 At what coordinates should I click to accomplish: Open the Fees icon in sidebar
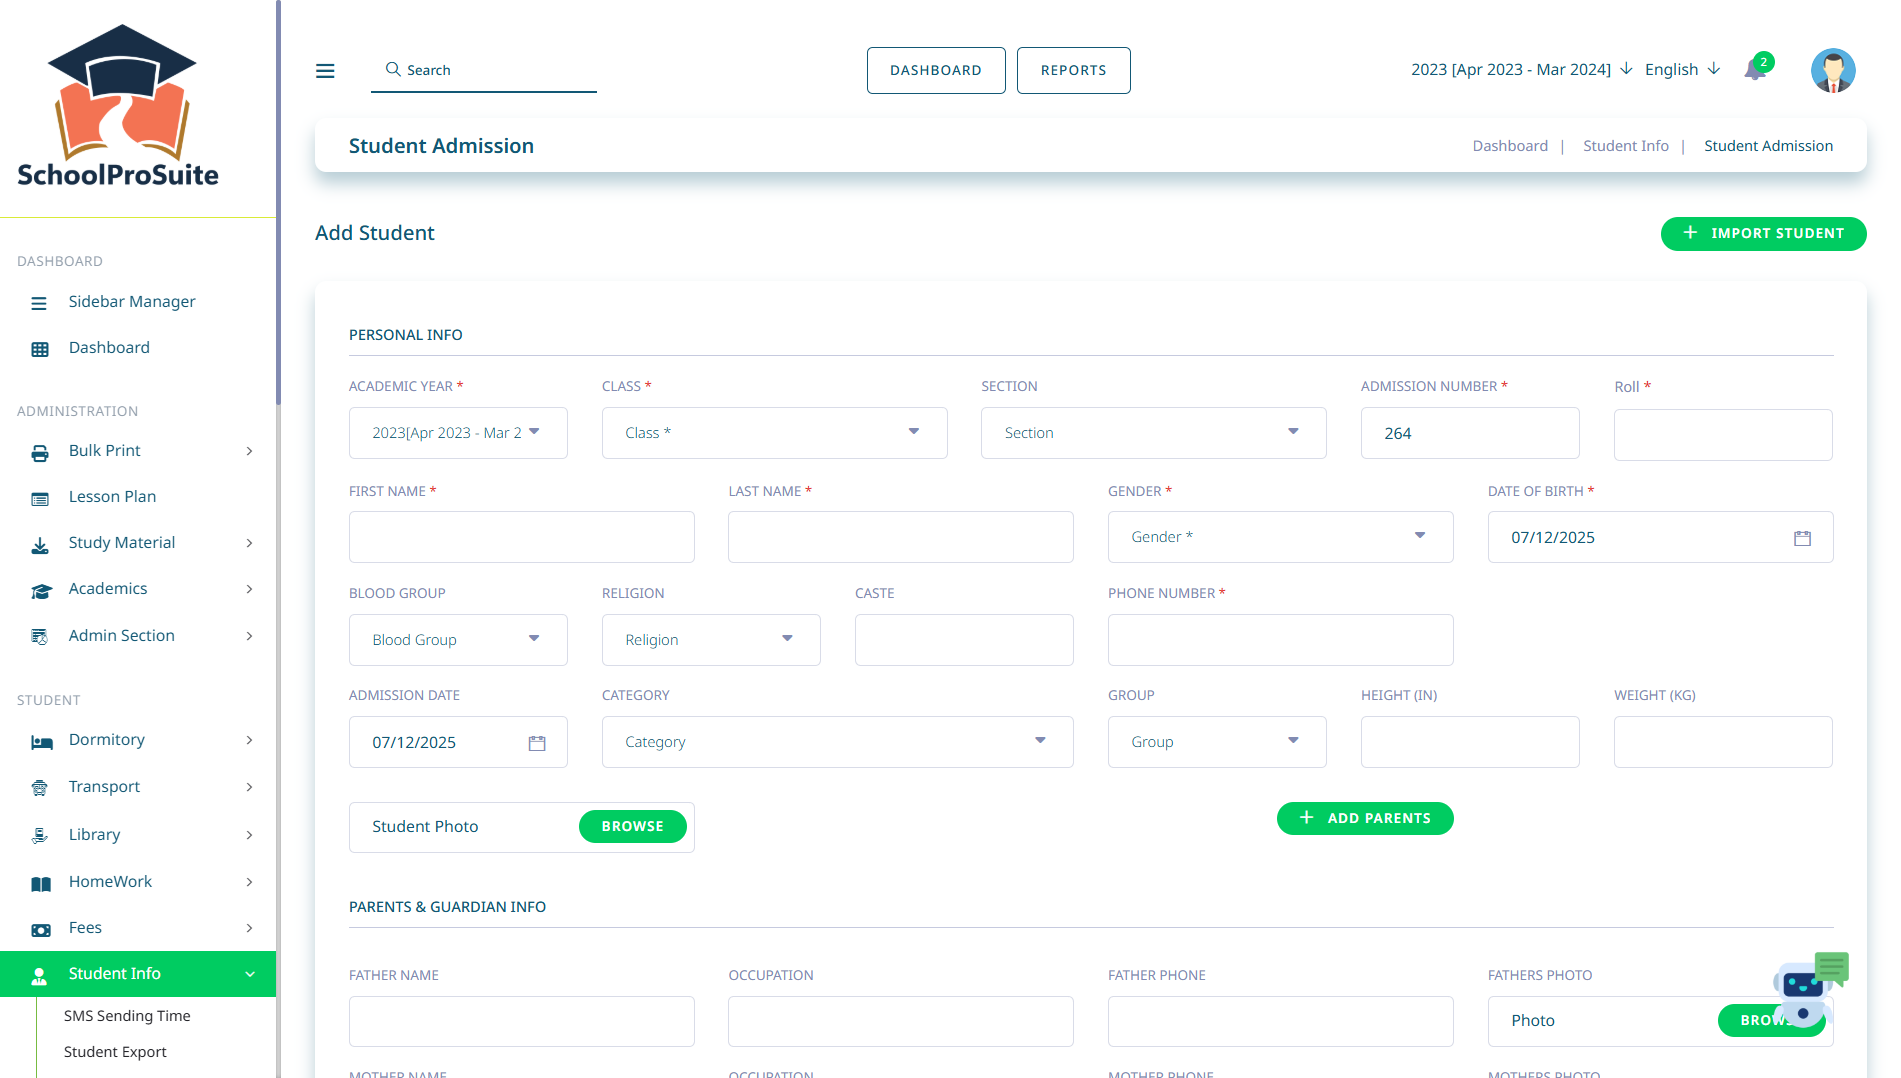(x=39, y=929)
